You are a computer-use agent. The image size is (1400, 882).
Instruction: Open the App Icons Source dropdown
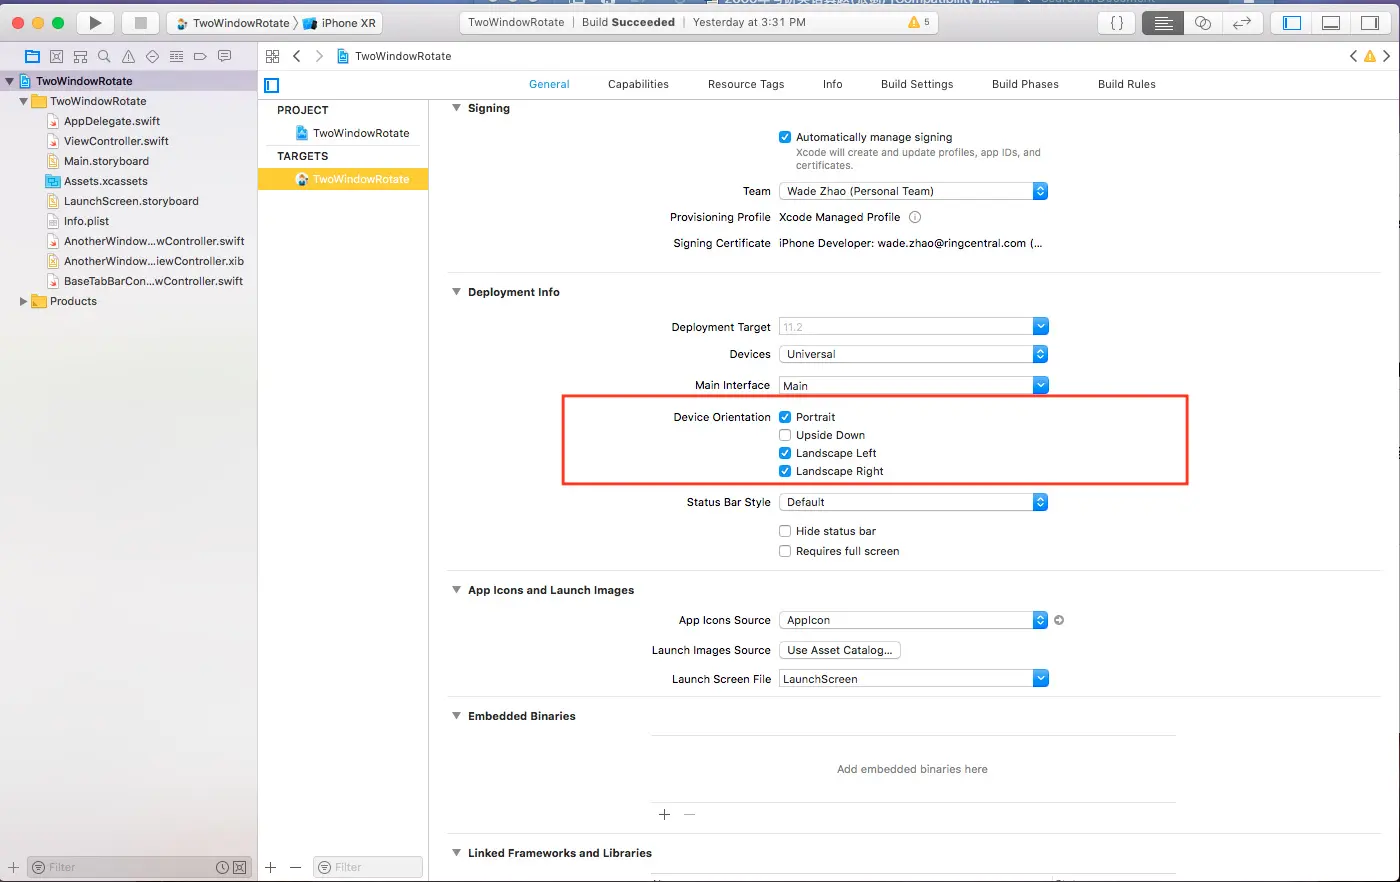pos(913,620)
